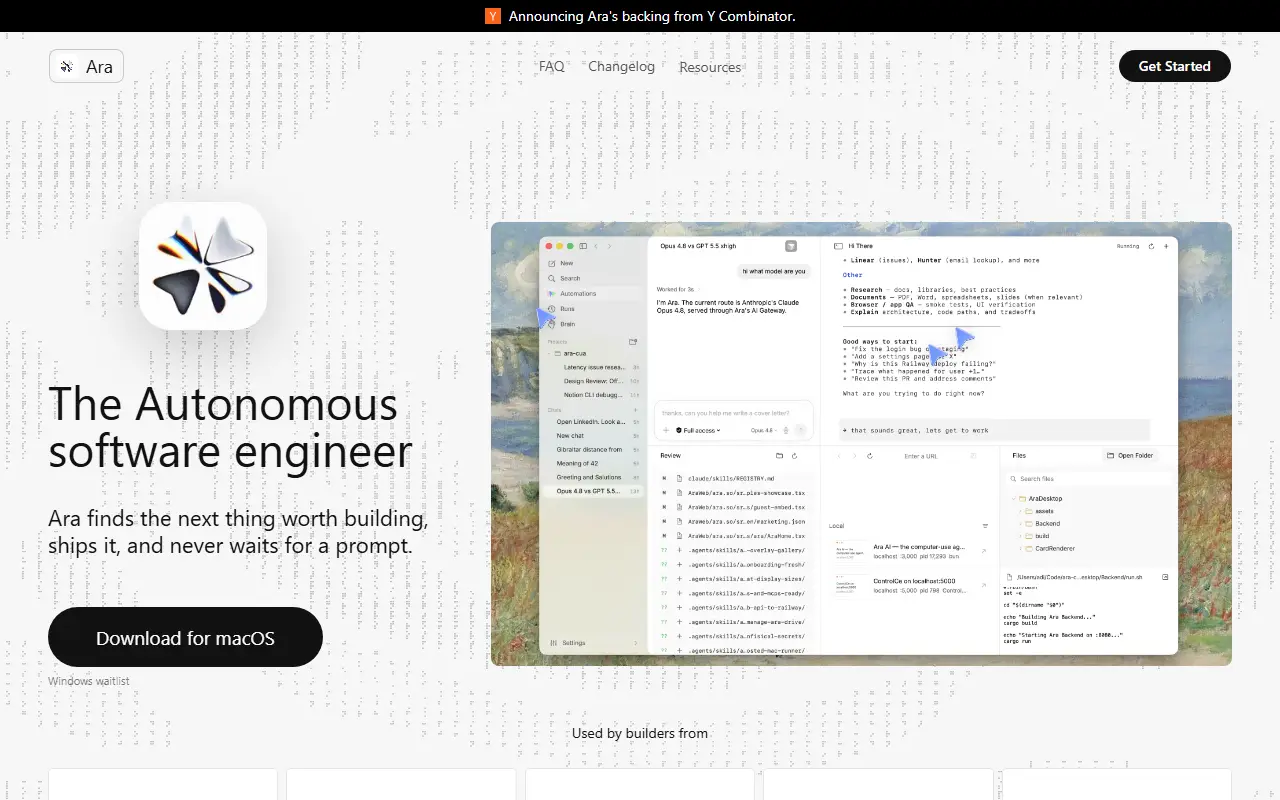The image size is (1280, 800).
Task: Go forward using the app title bar arrow
Action: coord(609,246)
